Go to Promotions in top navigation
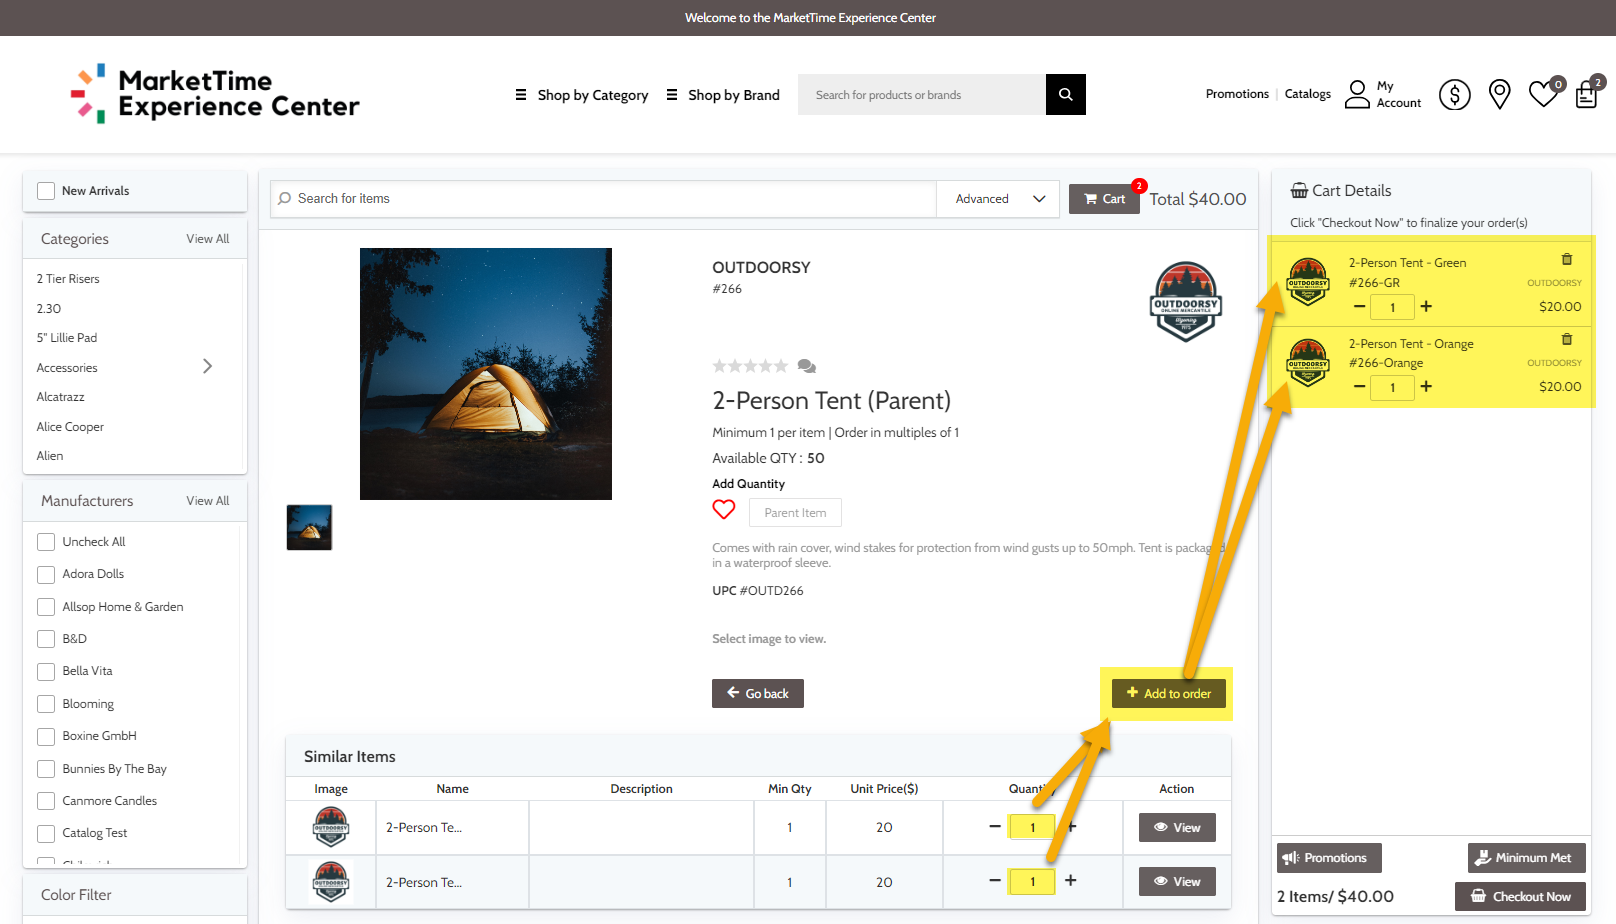 click(x=1237, y=94)
